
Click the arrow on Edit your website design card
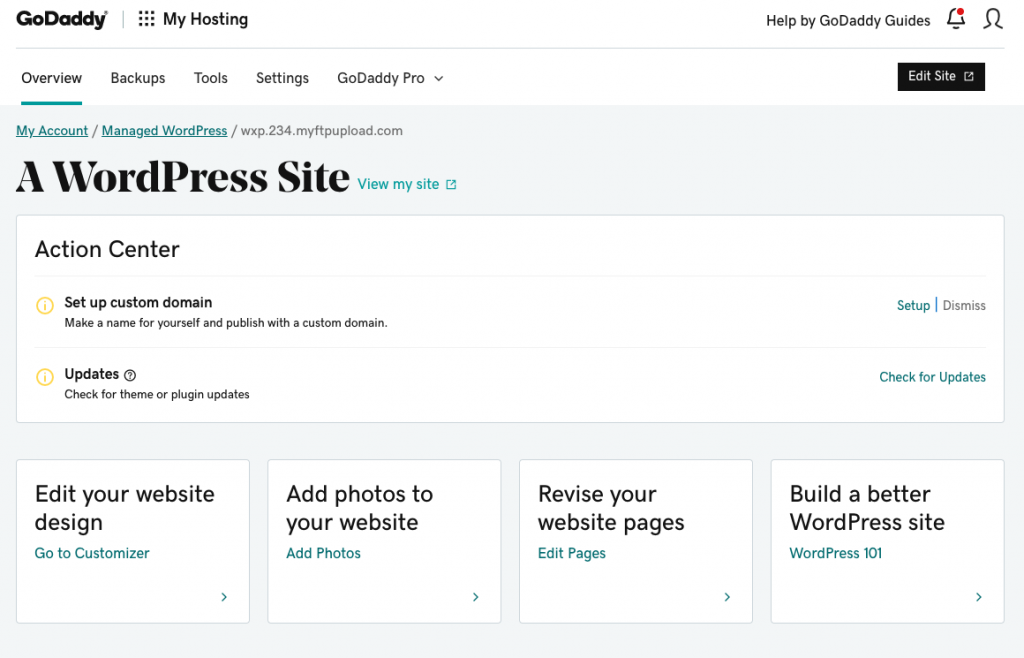(x=224, y=597)
